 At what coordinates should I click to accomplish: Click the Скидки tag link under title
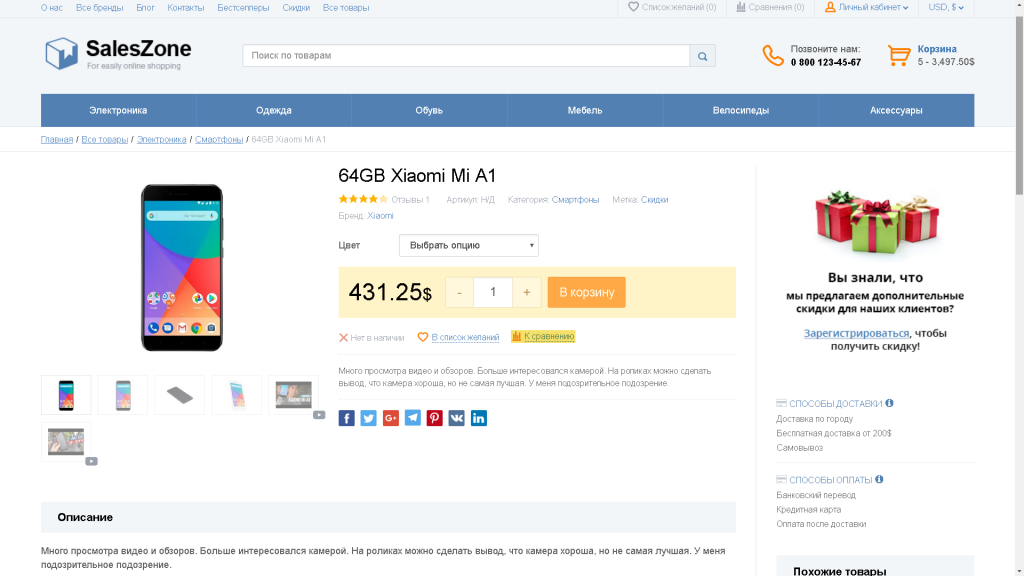(x=654, y=200)
